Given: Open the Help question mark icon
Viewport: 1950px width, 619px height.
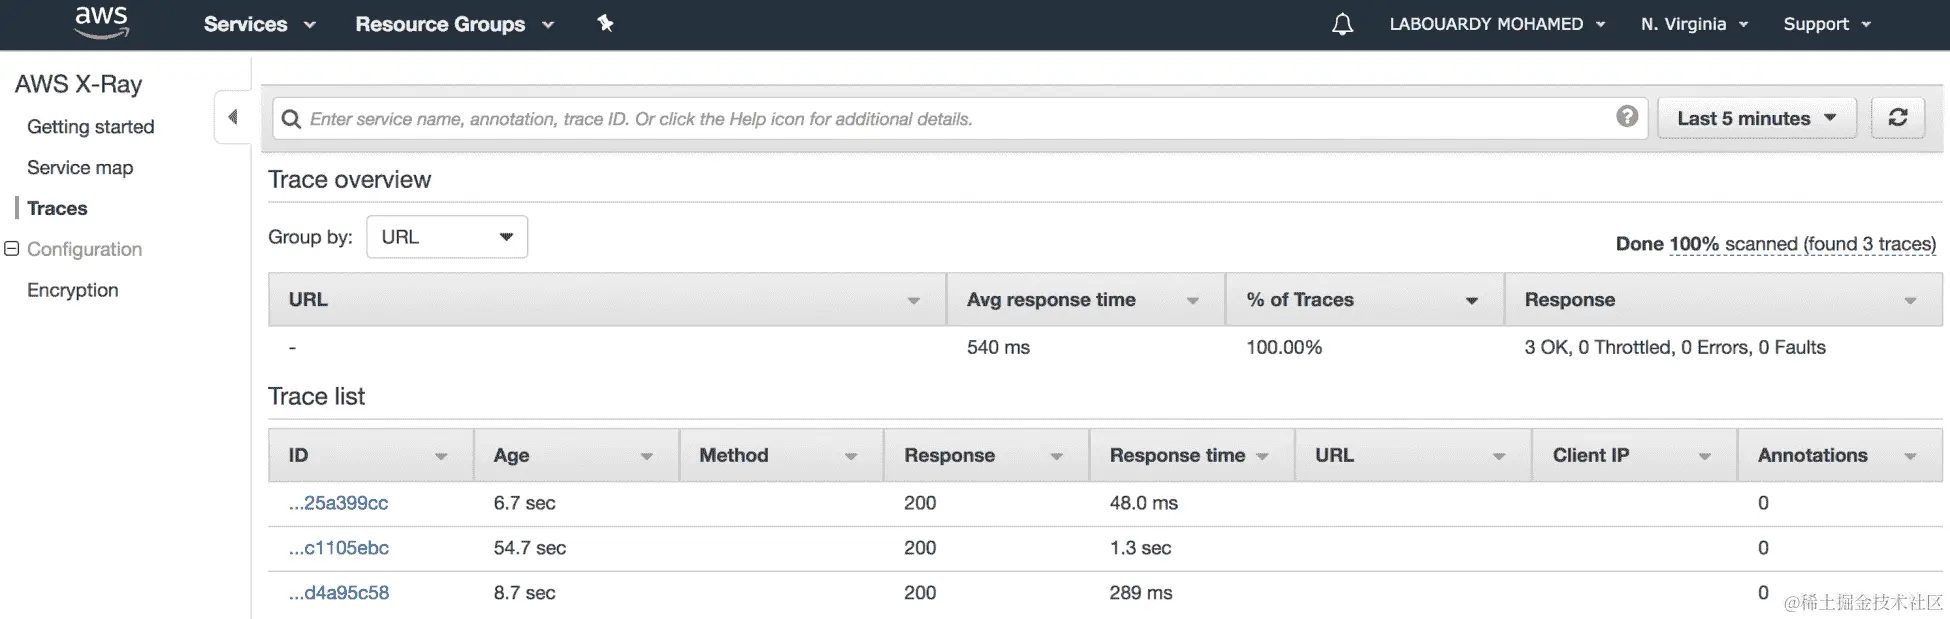Looking at the screenshot, I should pyautogui.click(x=1627, y=117).
